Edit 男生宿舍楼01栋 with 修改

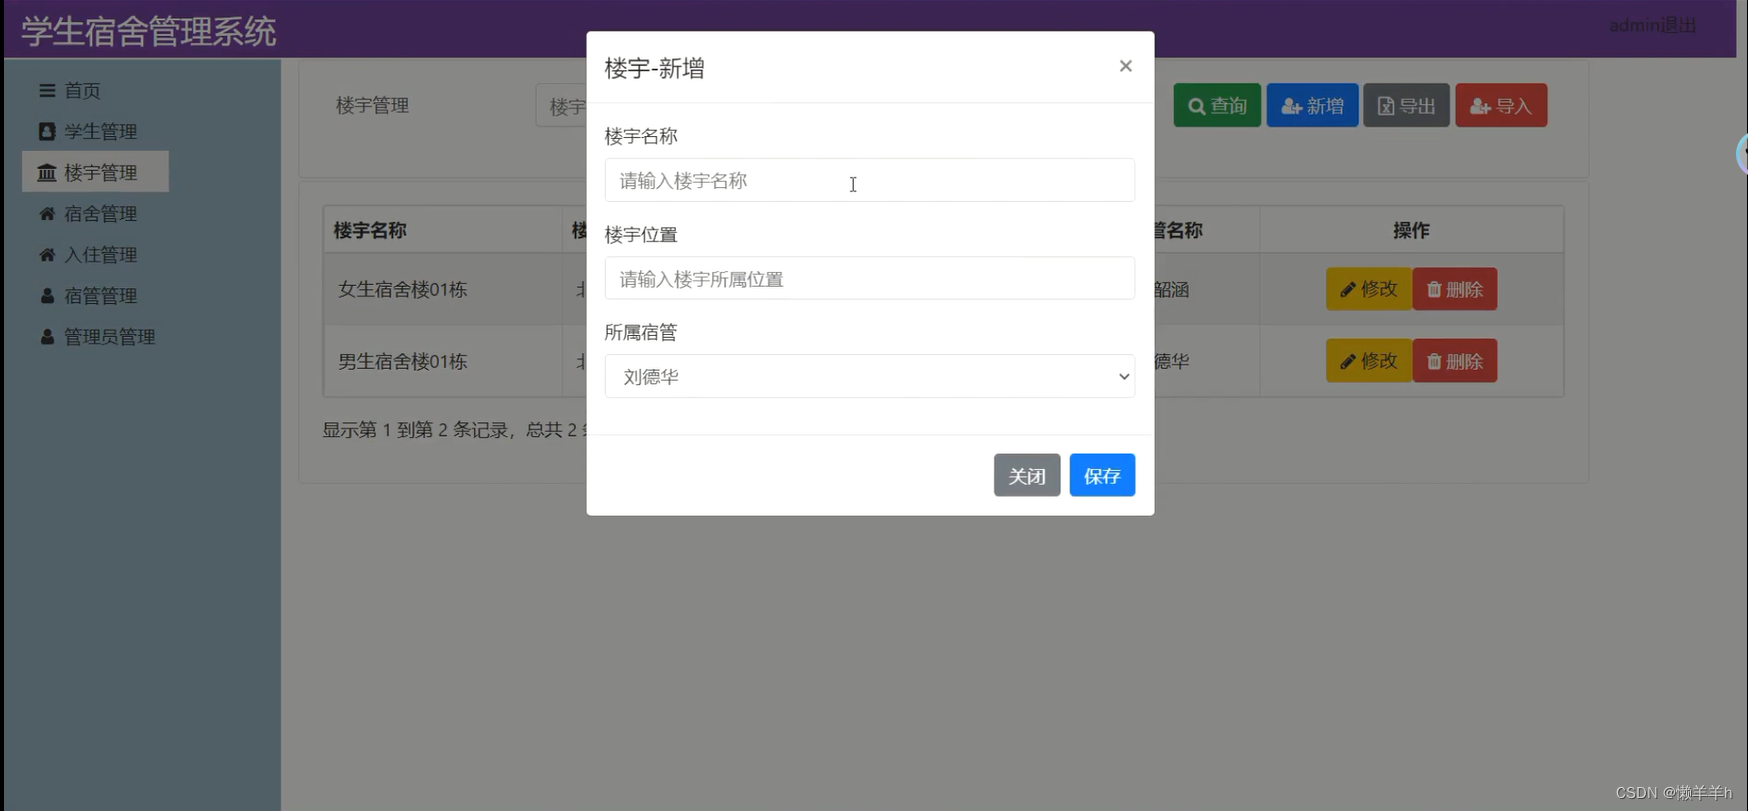click(1369, 361)
